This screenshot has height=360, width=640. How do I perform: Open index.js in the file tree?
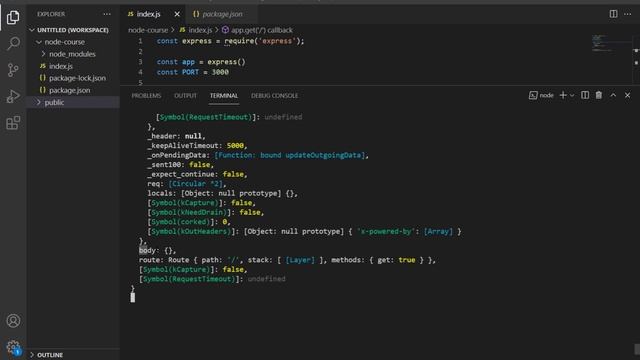[61, 66]
